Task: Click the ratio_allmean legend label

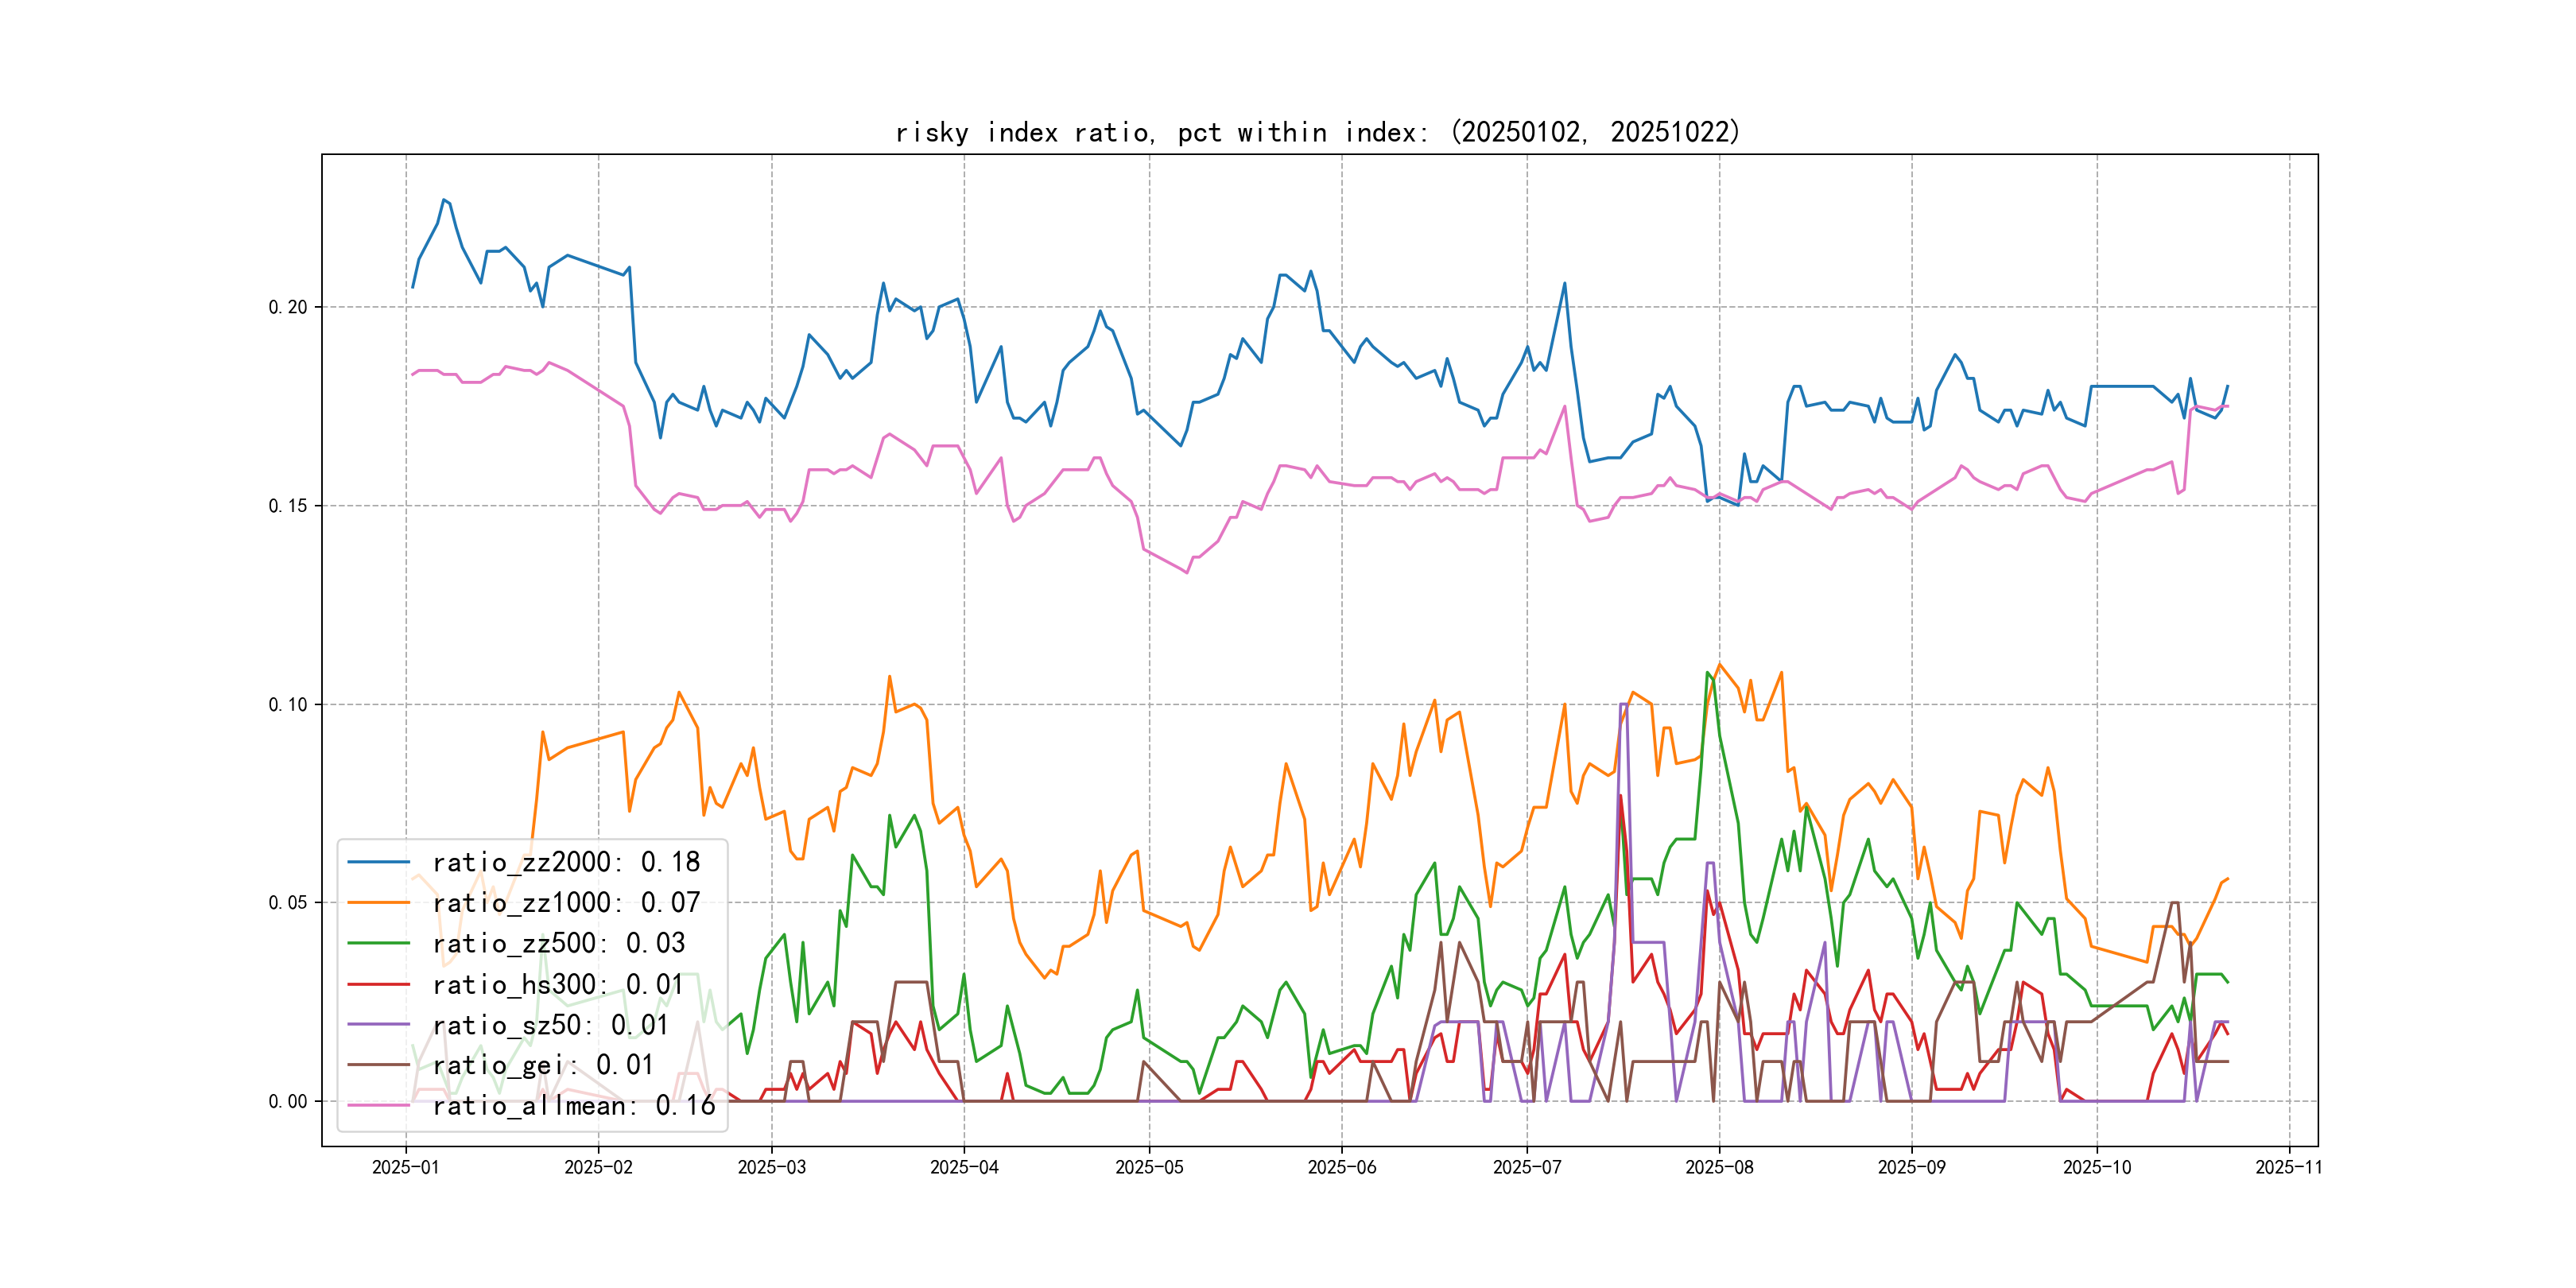Action: tap(573, 1106)
